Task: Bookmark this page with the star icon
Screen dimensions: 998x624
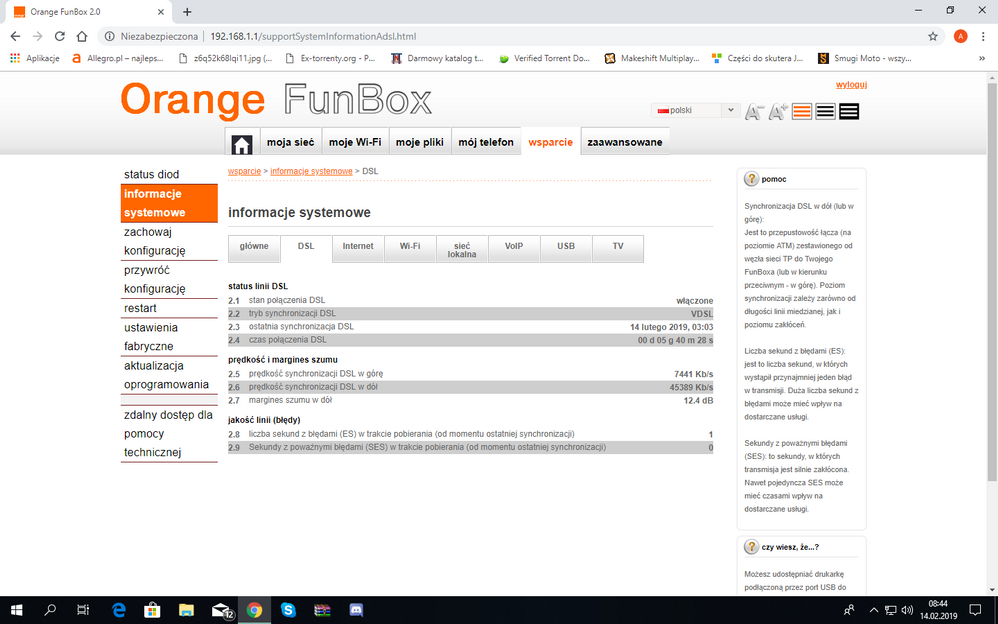Action: (933, 36)
